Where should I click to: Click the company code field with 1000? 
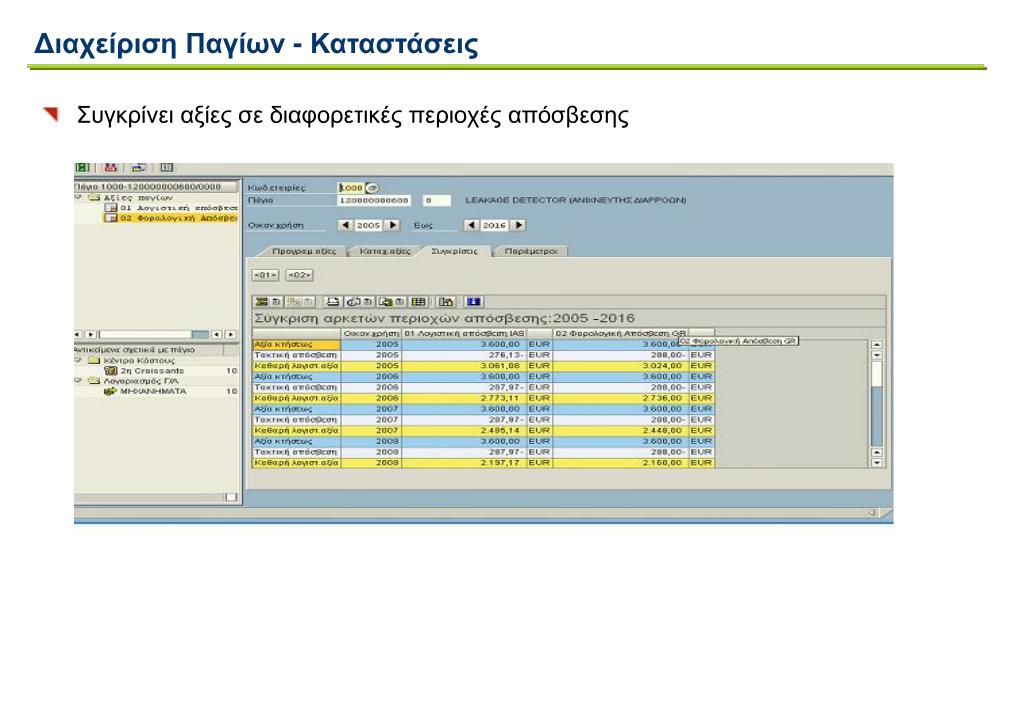(x=351, y=188)
